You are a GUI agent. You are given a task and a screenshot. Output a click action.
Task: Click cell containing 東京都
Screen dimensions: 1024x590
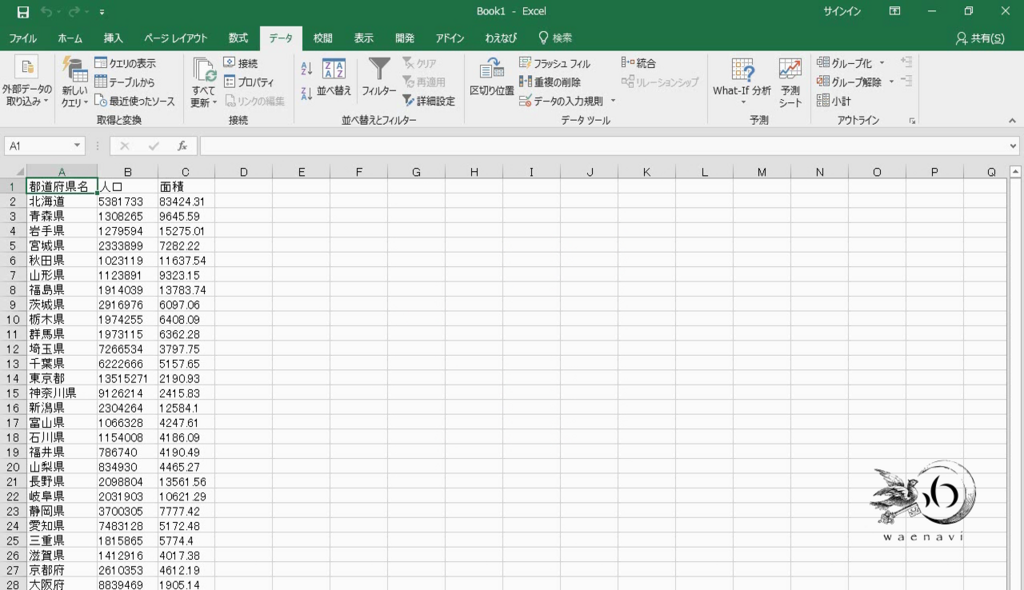[x=61, y=378]
